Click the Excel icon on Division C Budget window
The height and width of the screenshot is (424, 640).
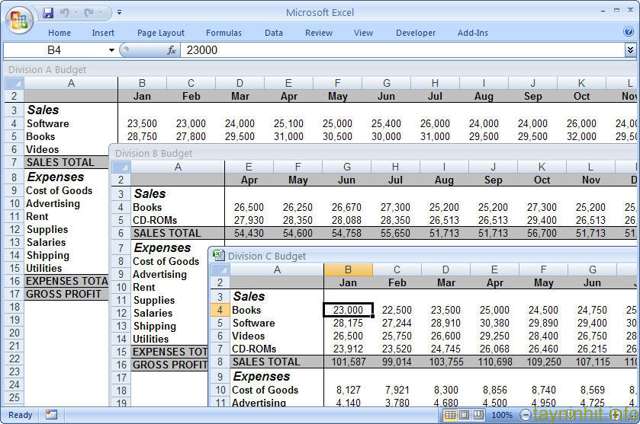pyautogui.click(x=218, y=255)
